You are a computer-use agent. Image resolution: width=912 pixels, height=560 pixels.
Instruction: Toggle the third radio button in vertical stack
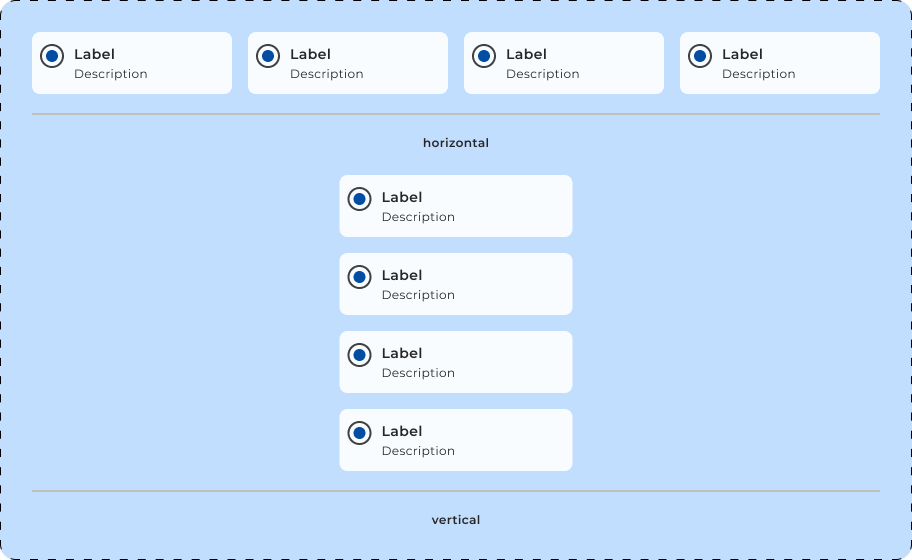click(x=359, y=355)
